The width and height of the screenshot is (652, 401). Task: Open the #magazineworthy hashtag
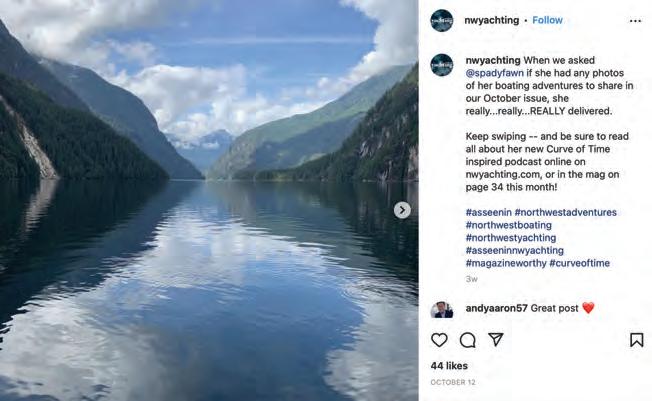[x=505, y=263]
